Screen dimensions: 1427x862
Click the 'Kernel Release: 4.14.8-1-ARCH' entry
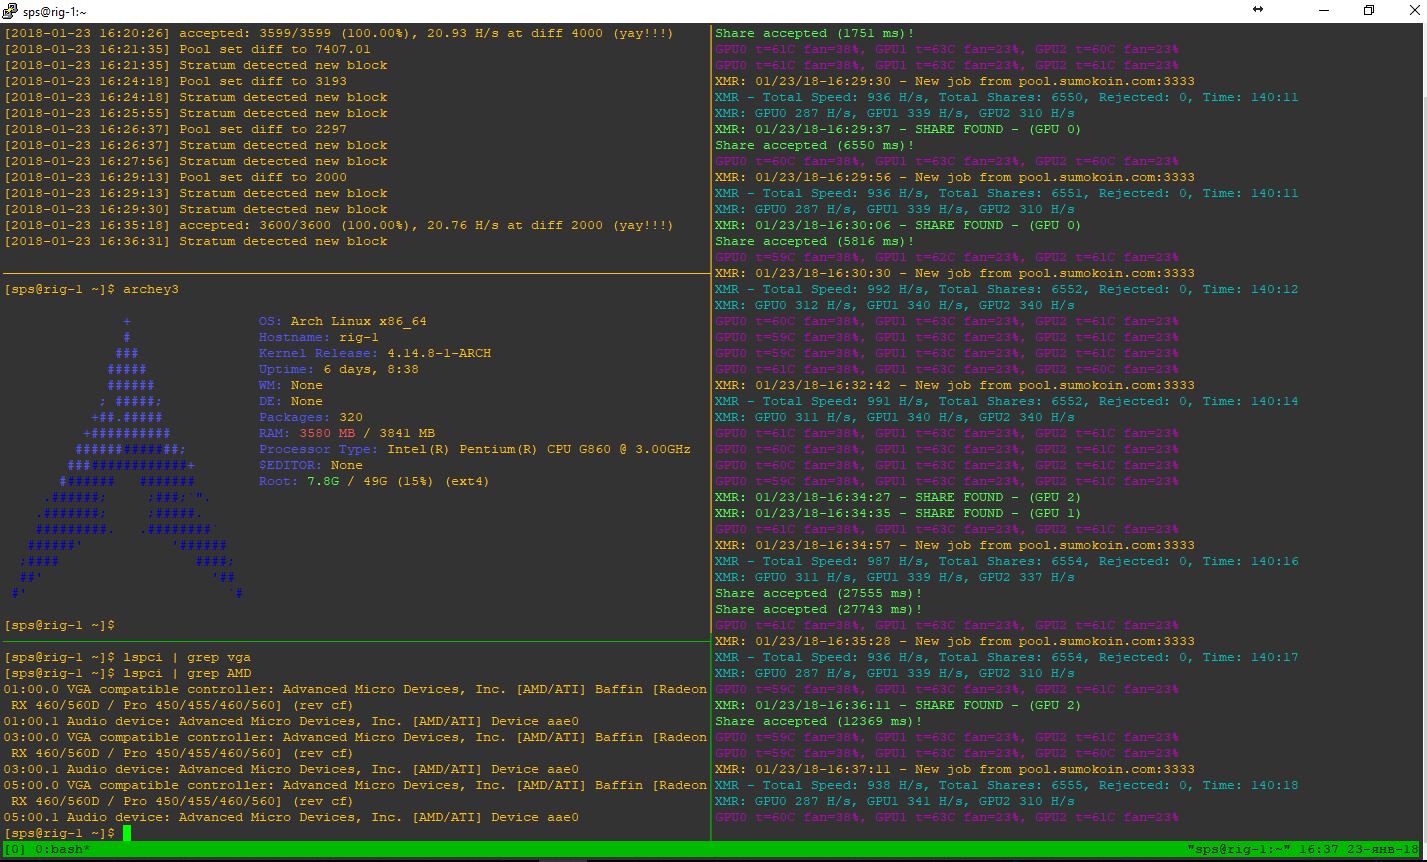(x=375, y=353)
